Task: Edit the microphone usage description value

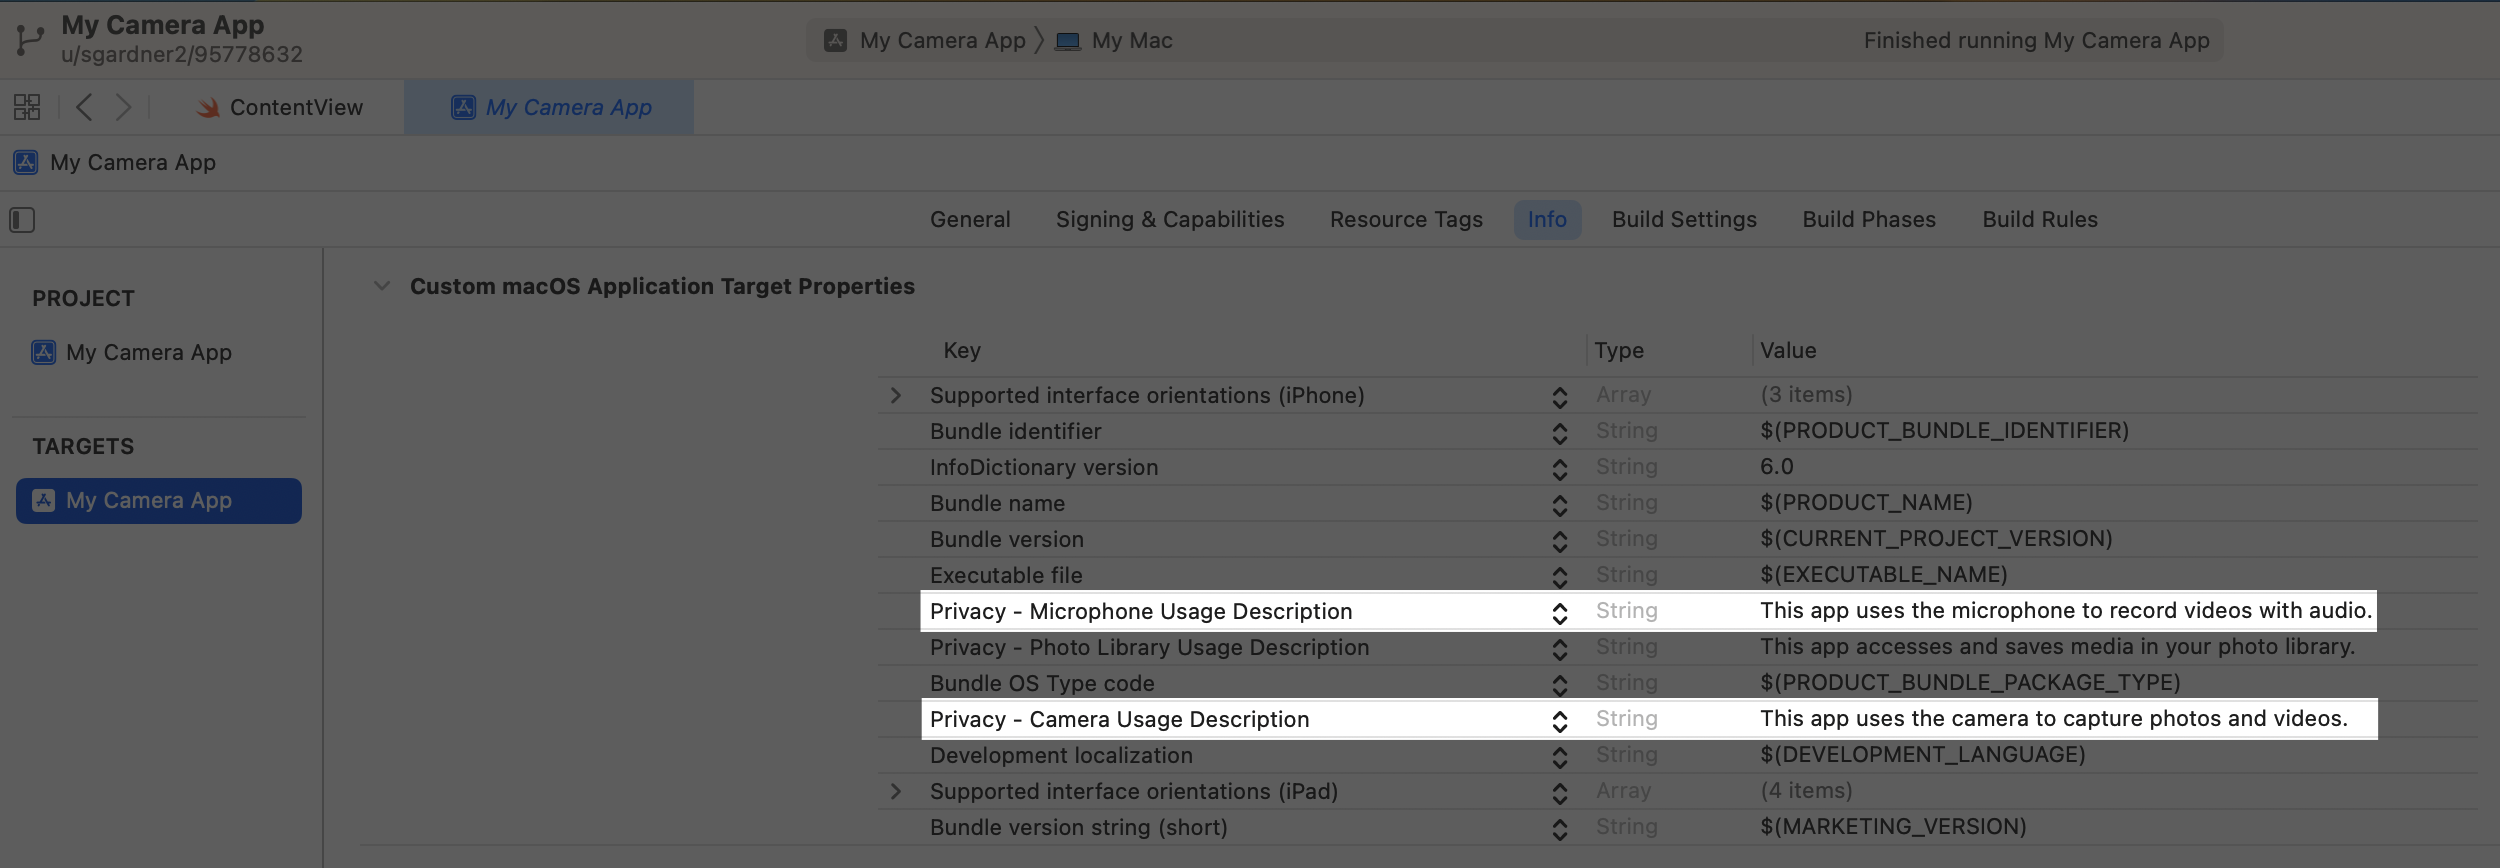Action: click(2066, 610)
